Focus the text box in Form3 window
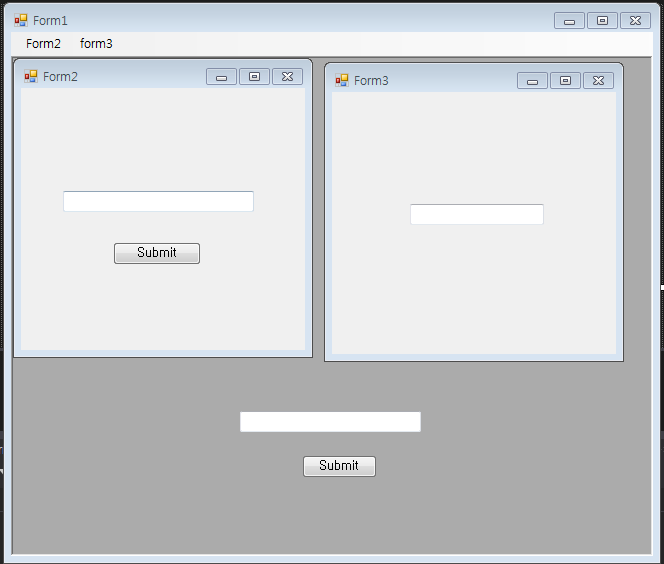664x564 pixels. tap(477, 214)
